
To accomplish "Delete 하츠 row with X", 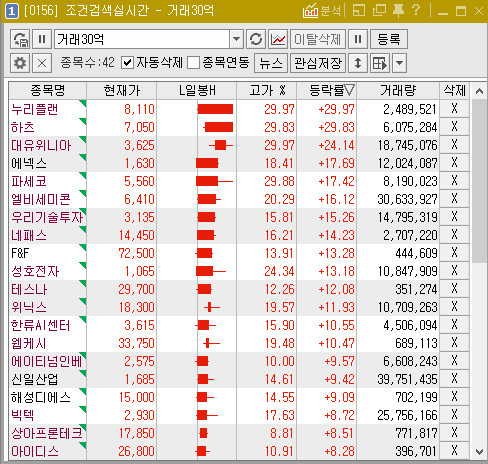I will [x=454, y=127].
